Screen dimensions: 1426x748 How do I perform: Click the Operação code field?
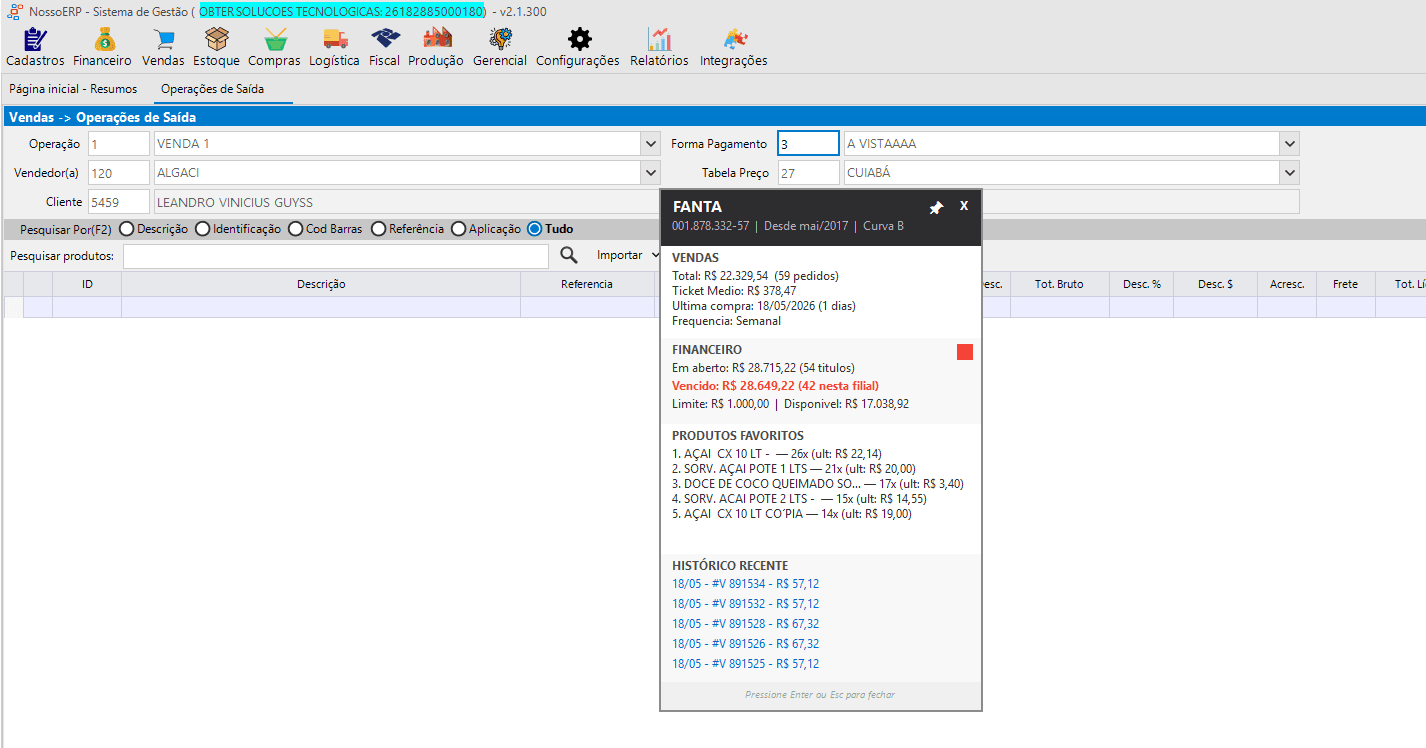(119, 144)
